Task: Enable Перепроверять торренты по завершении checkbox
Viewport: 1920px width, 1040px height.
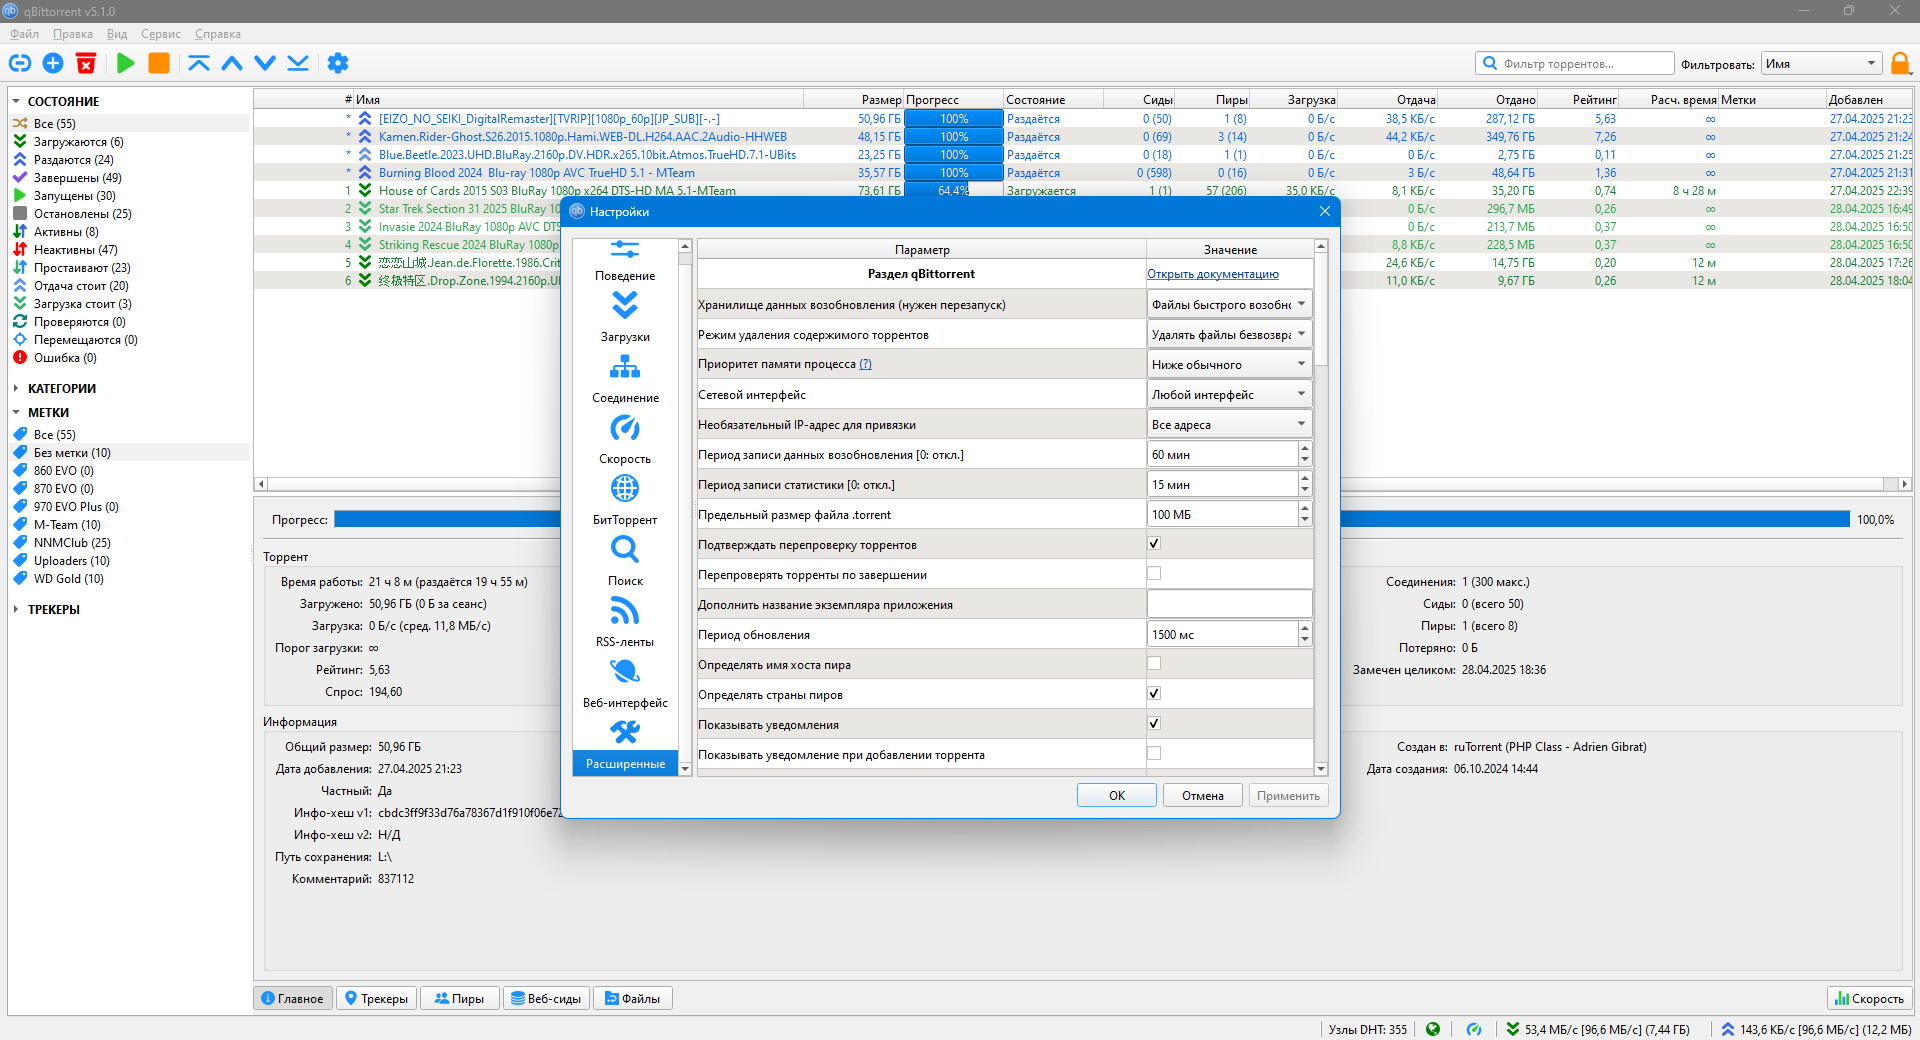Action: pyautogui.click(x=1154, y=574)
